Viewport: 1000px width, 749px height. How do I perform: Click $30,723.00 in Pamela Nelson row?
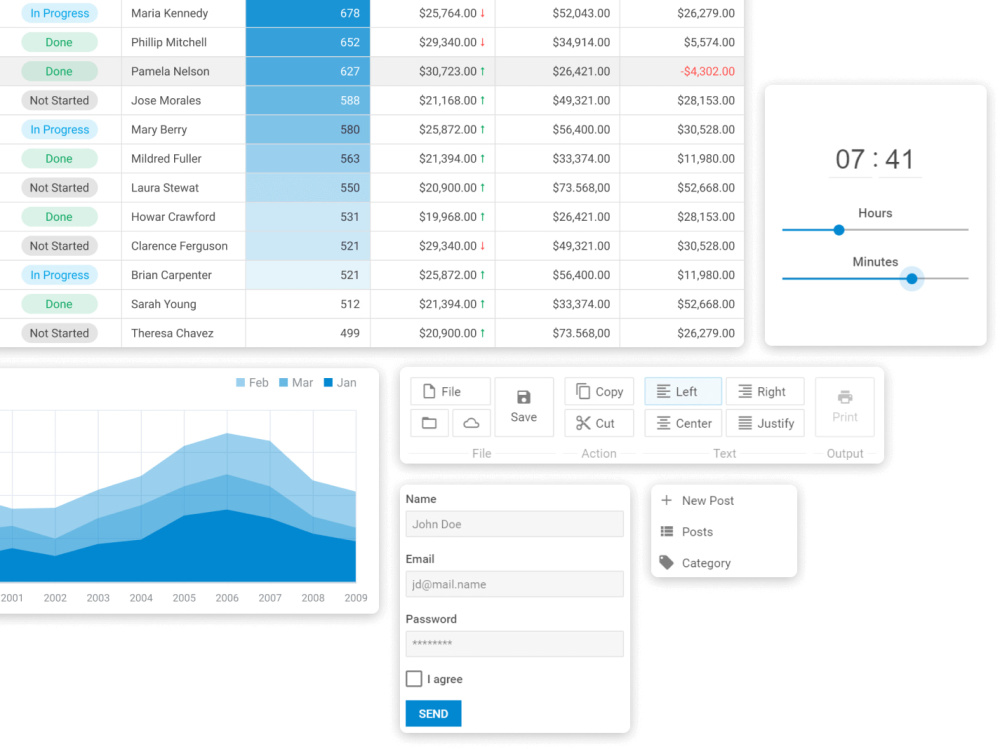(x=447, y=71)
